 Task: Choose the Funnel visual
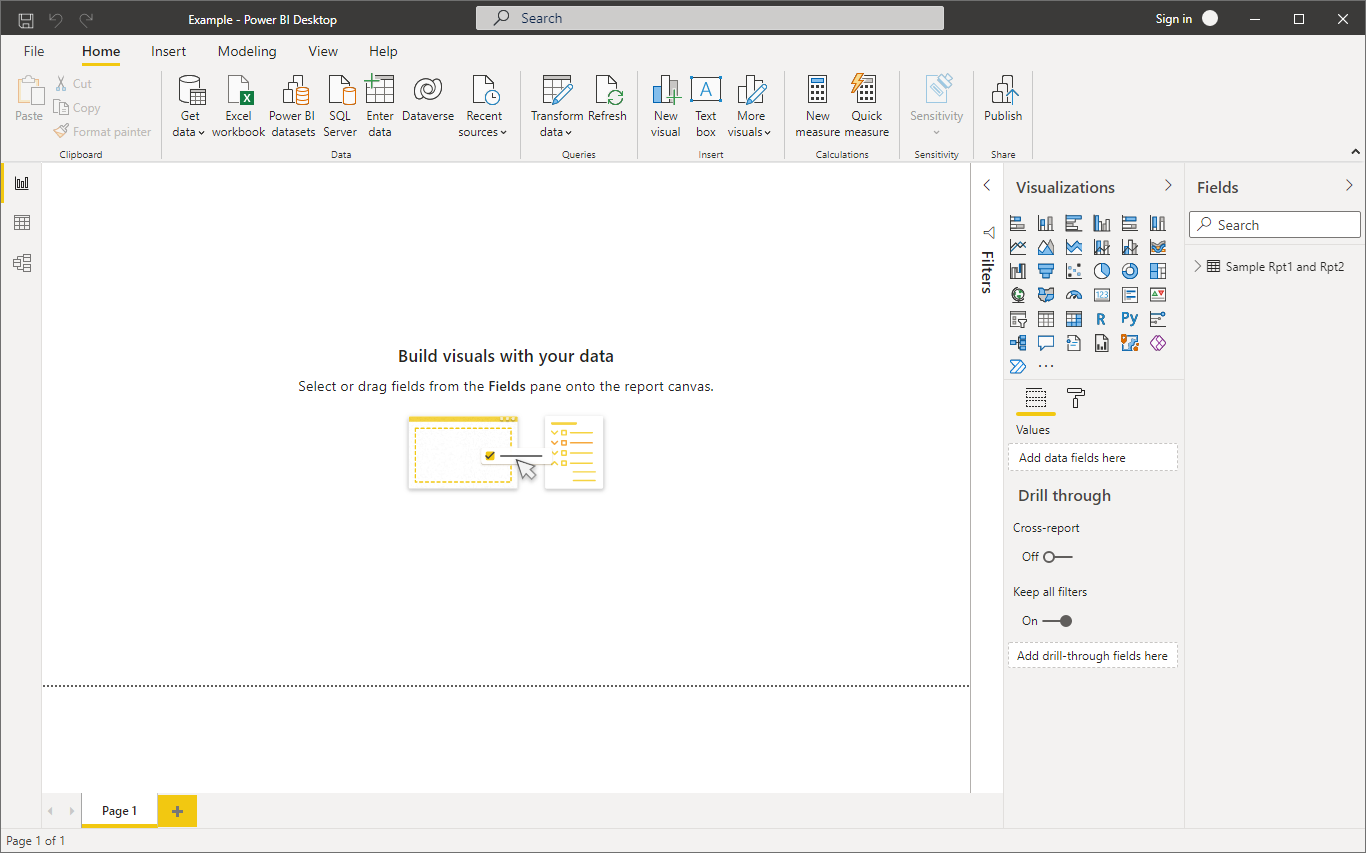click(x=1046, y=271)
